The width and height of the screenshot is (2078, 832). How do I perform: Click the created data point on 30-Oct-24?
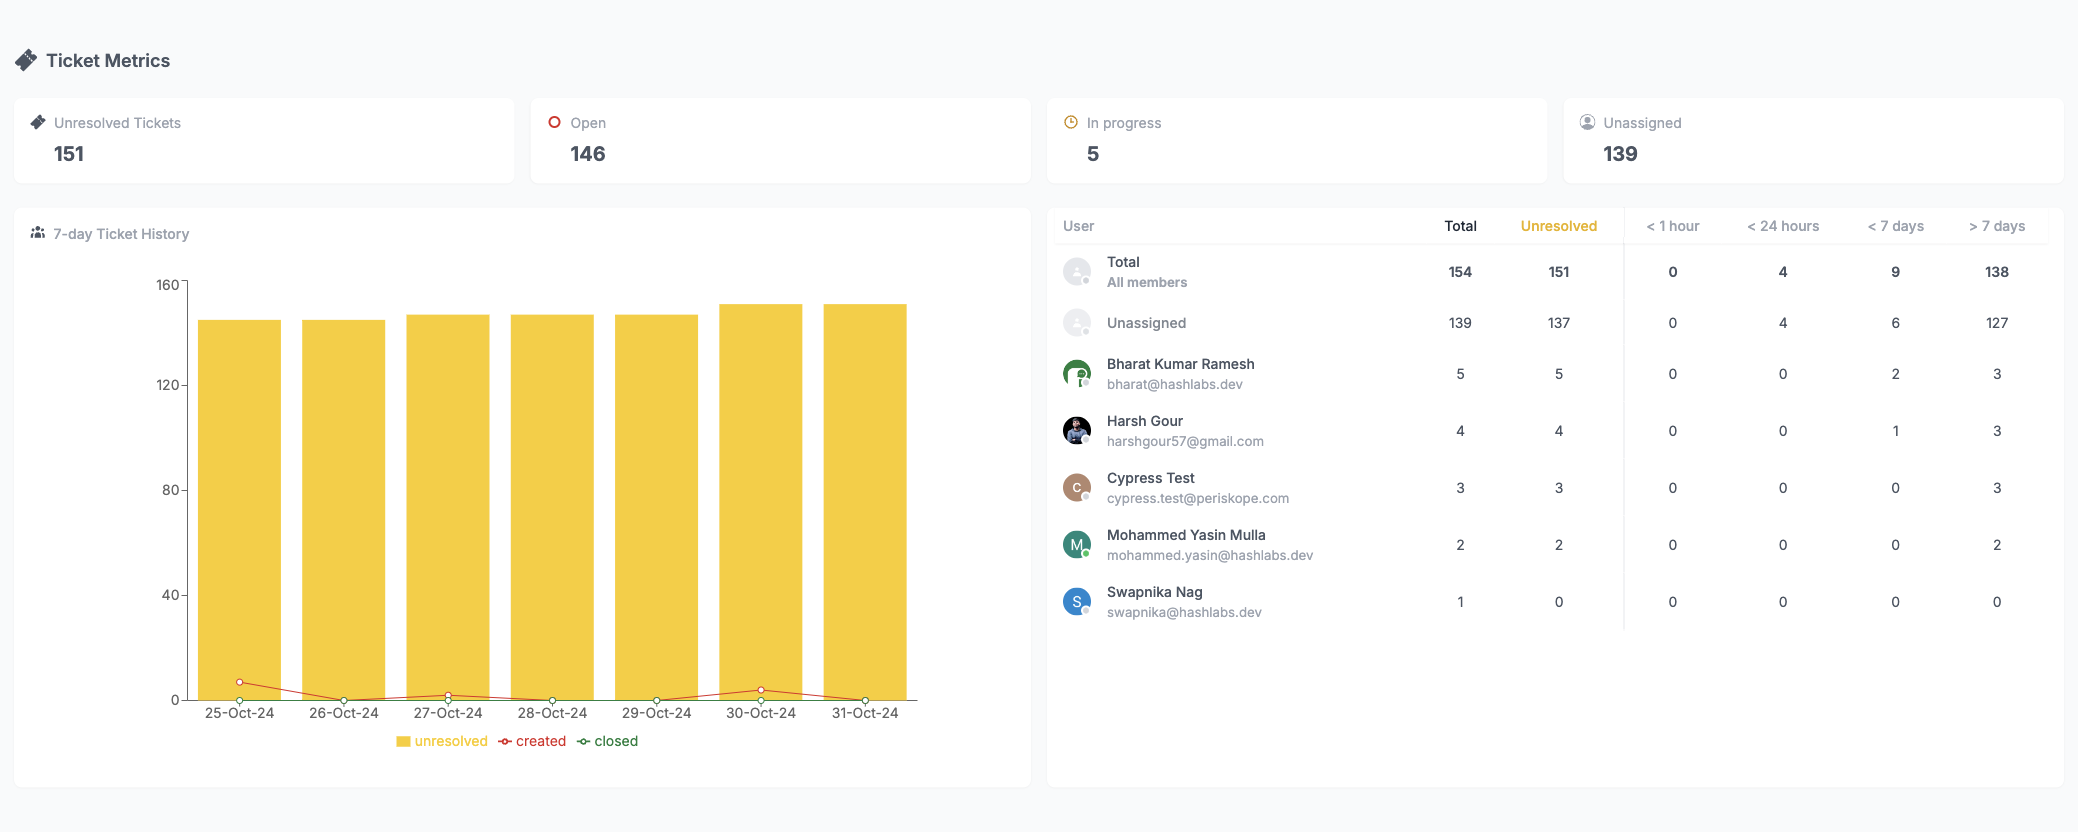click(x=761, y=690)
